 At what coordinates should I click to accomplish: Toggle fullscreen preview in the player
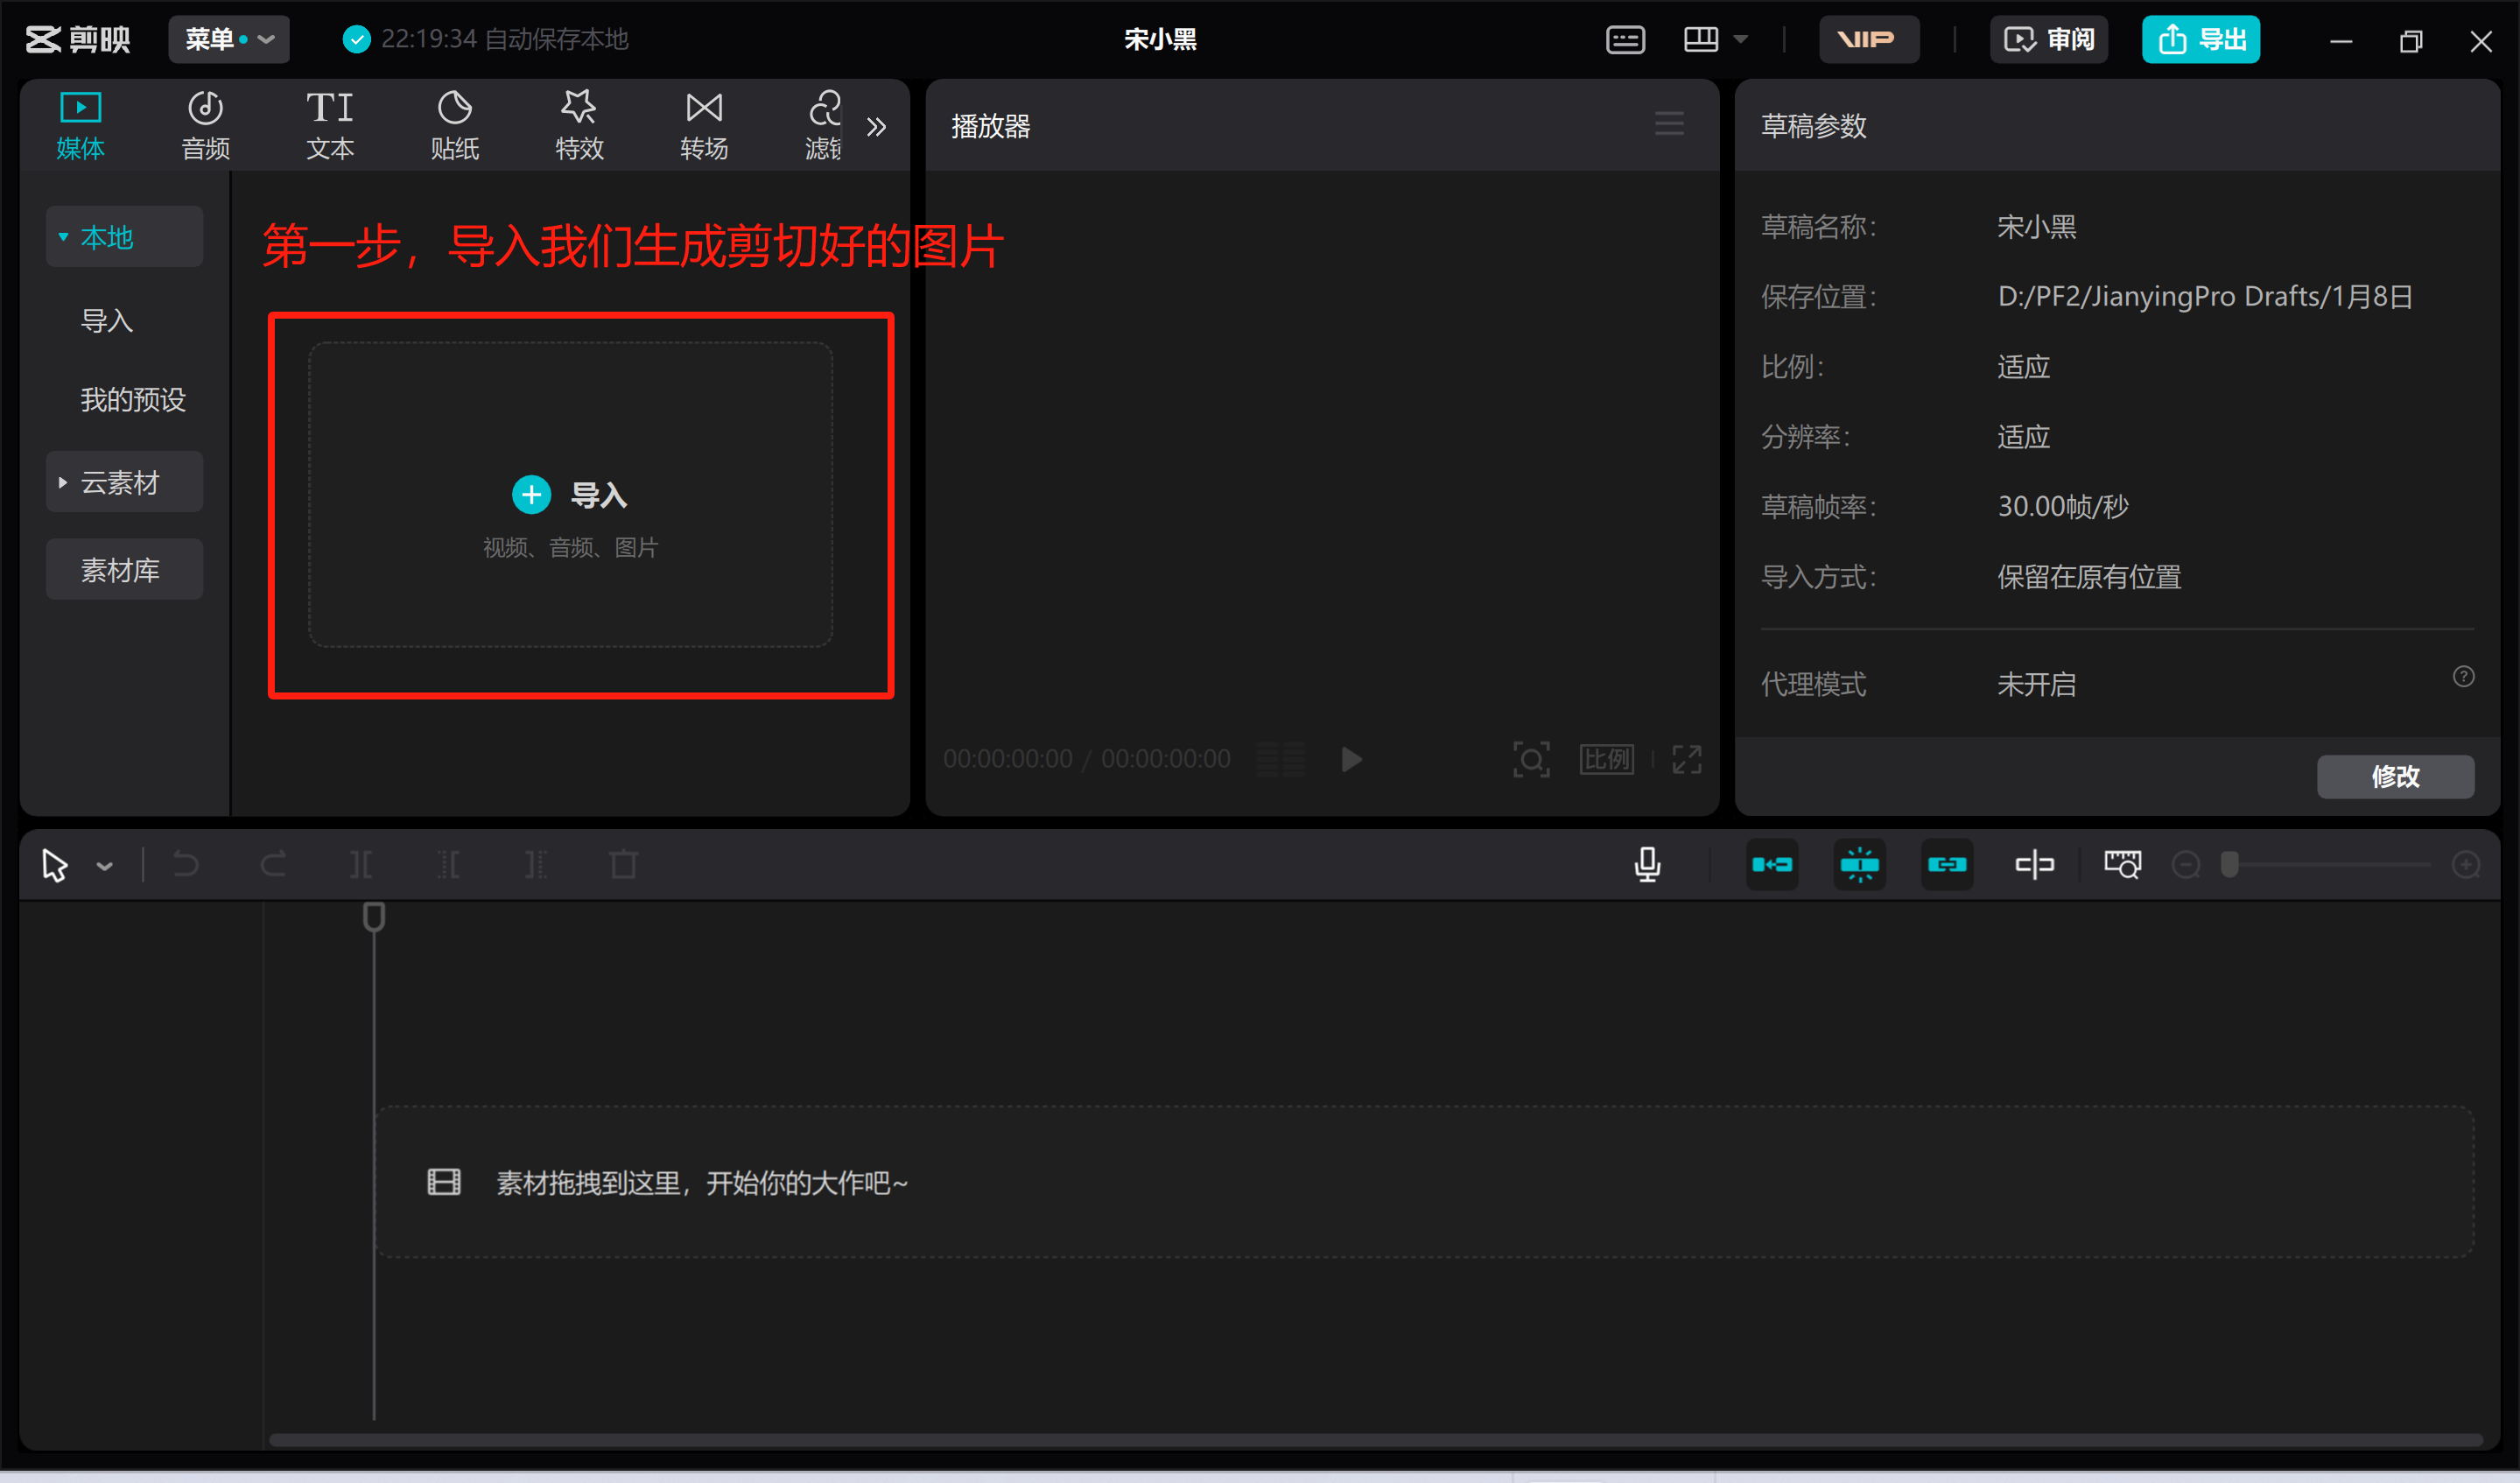click(1687, 760)
